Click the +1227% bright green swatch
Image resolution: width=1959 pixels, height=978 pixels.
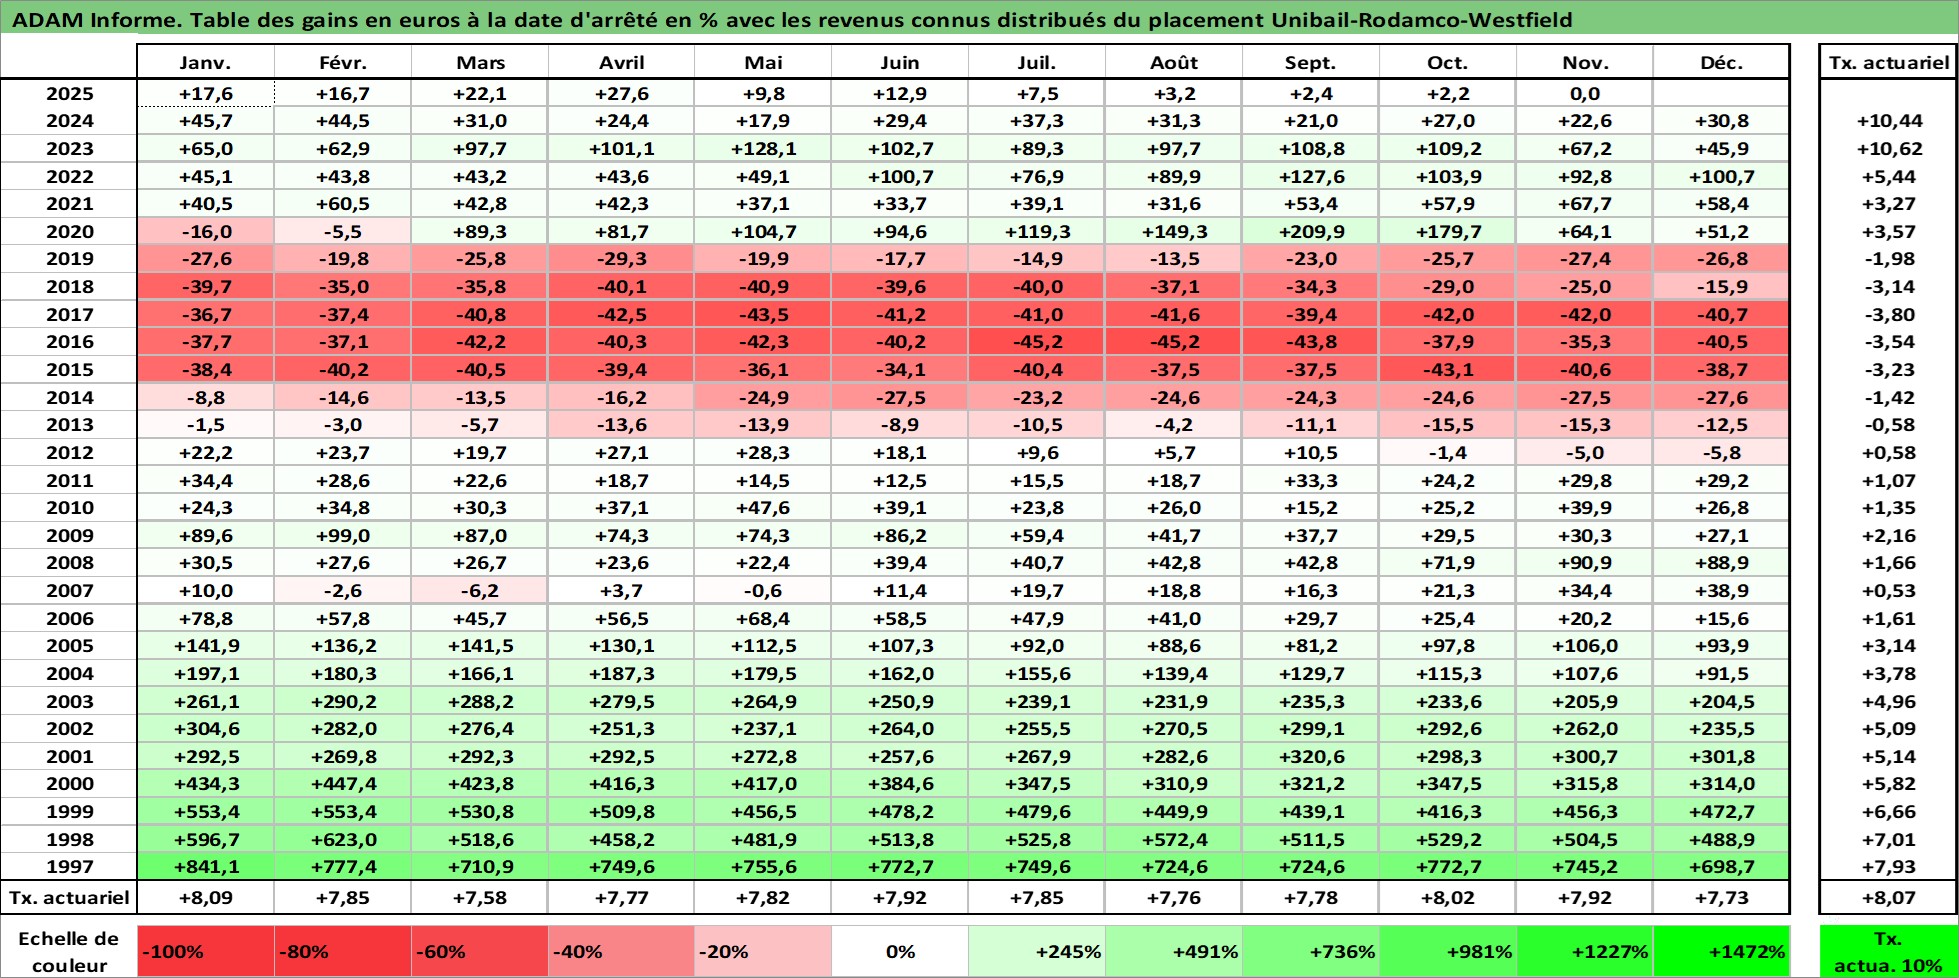(1585, 951)
